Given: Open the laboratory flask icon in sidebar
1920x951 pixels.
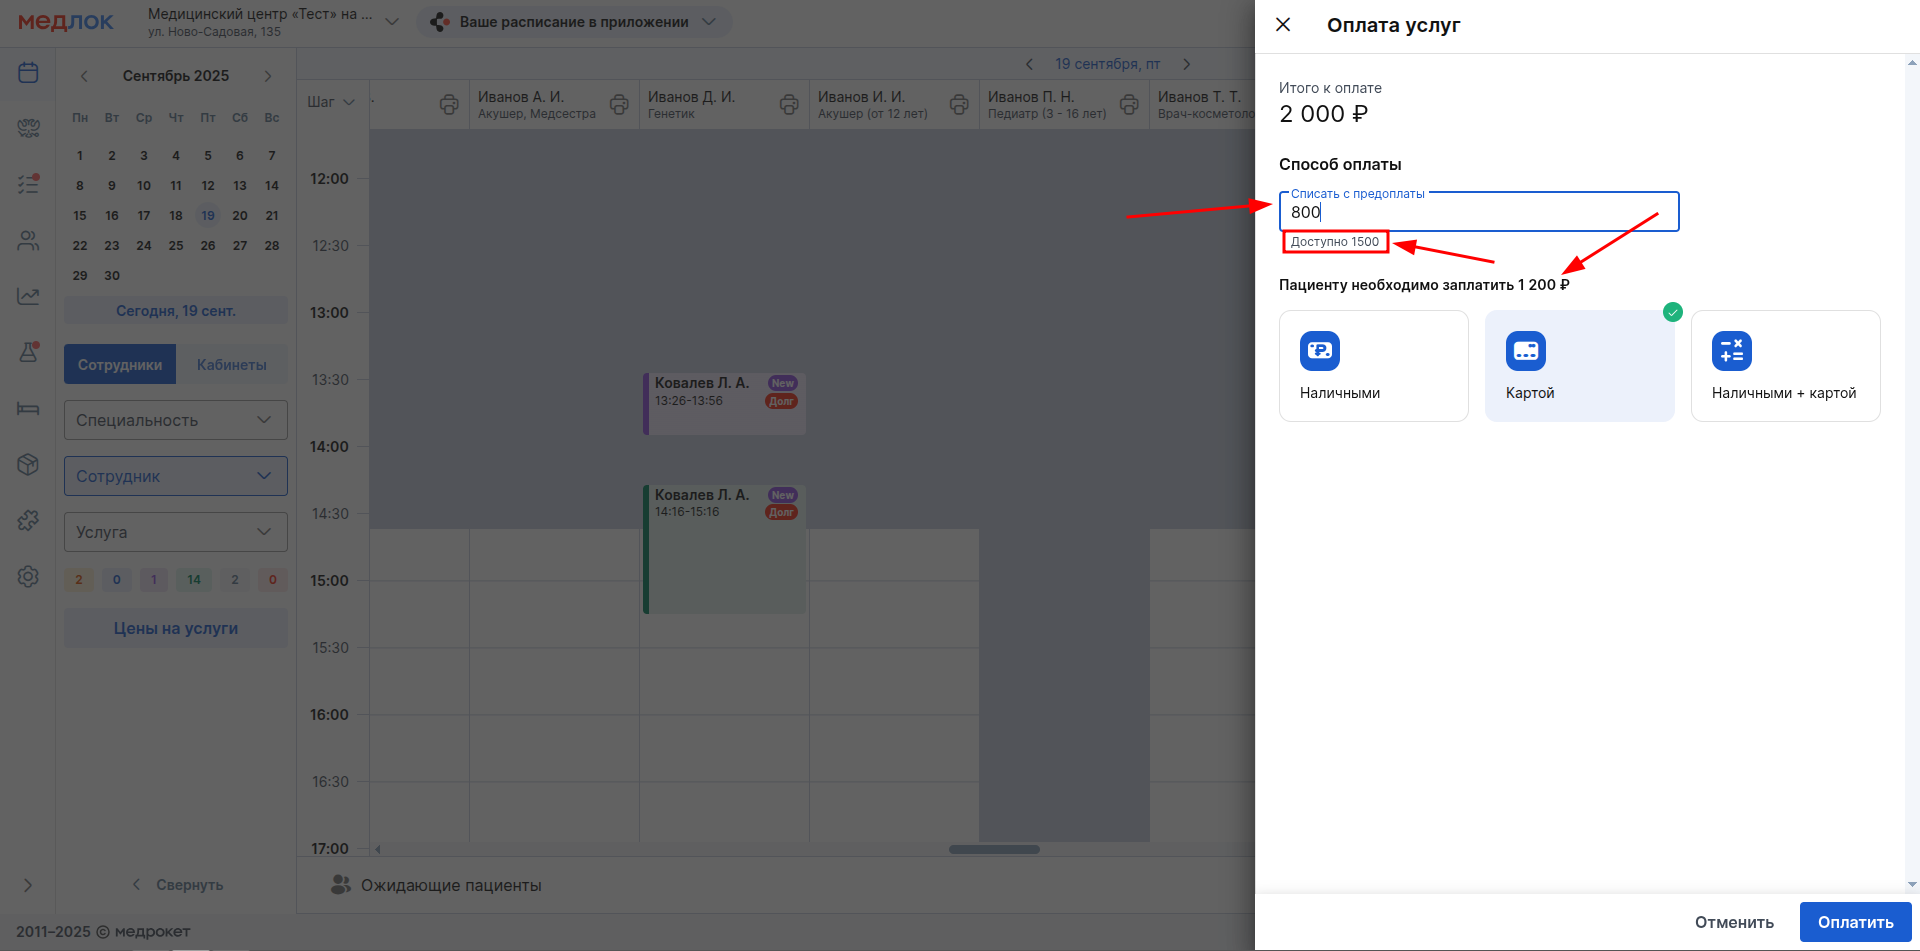Looking at the screenshot, I should coord(28,352).
